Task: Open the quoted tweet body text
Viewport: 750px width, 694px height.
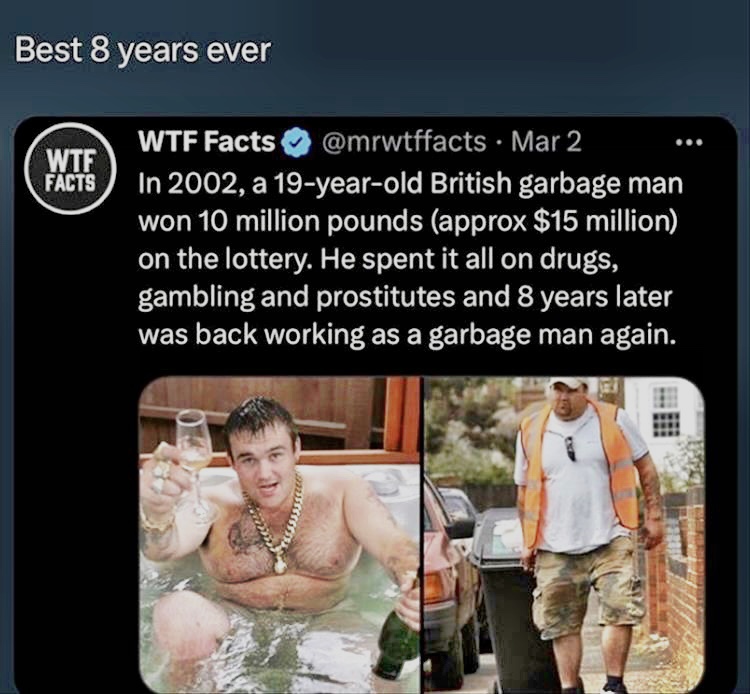Action: (x=410, y=259)
